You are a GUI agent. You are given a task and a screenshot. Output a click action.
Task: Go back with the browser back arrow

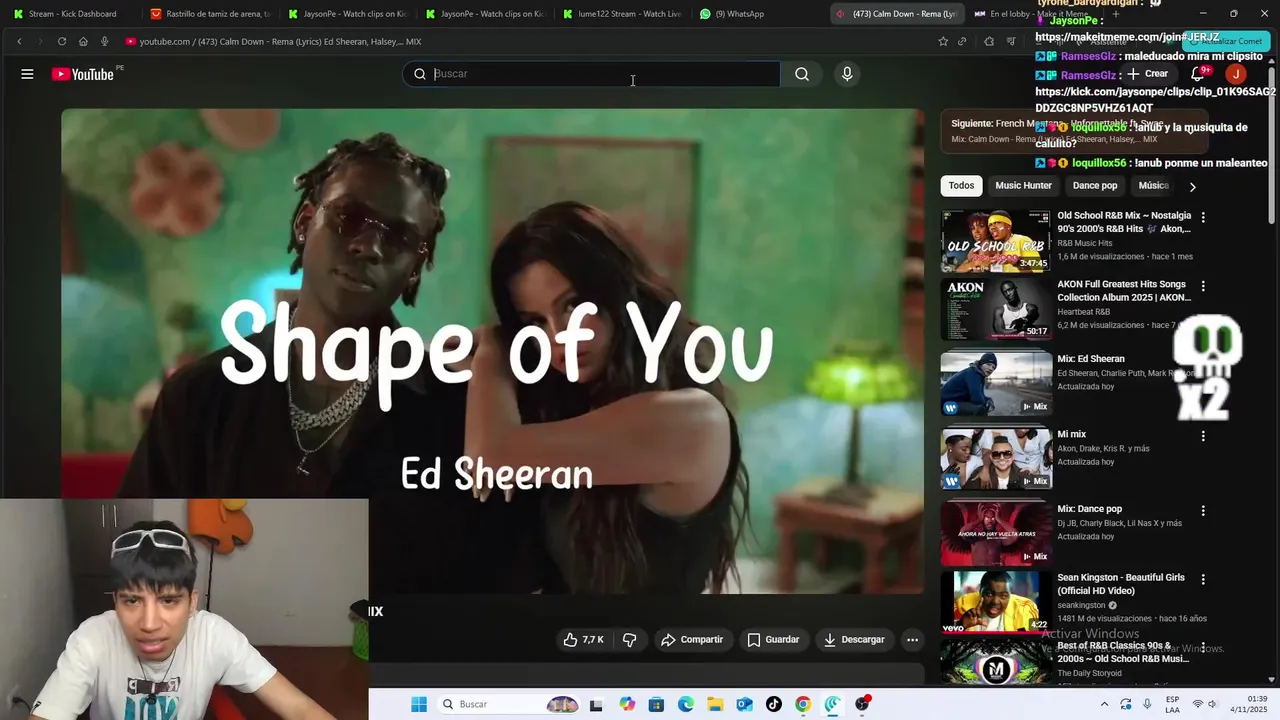pyautogui.click(x=19, y=41)
